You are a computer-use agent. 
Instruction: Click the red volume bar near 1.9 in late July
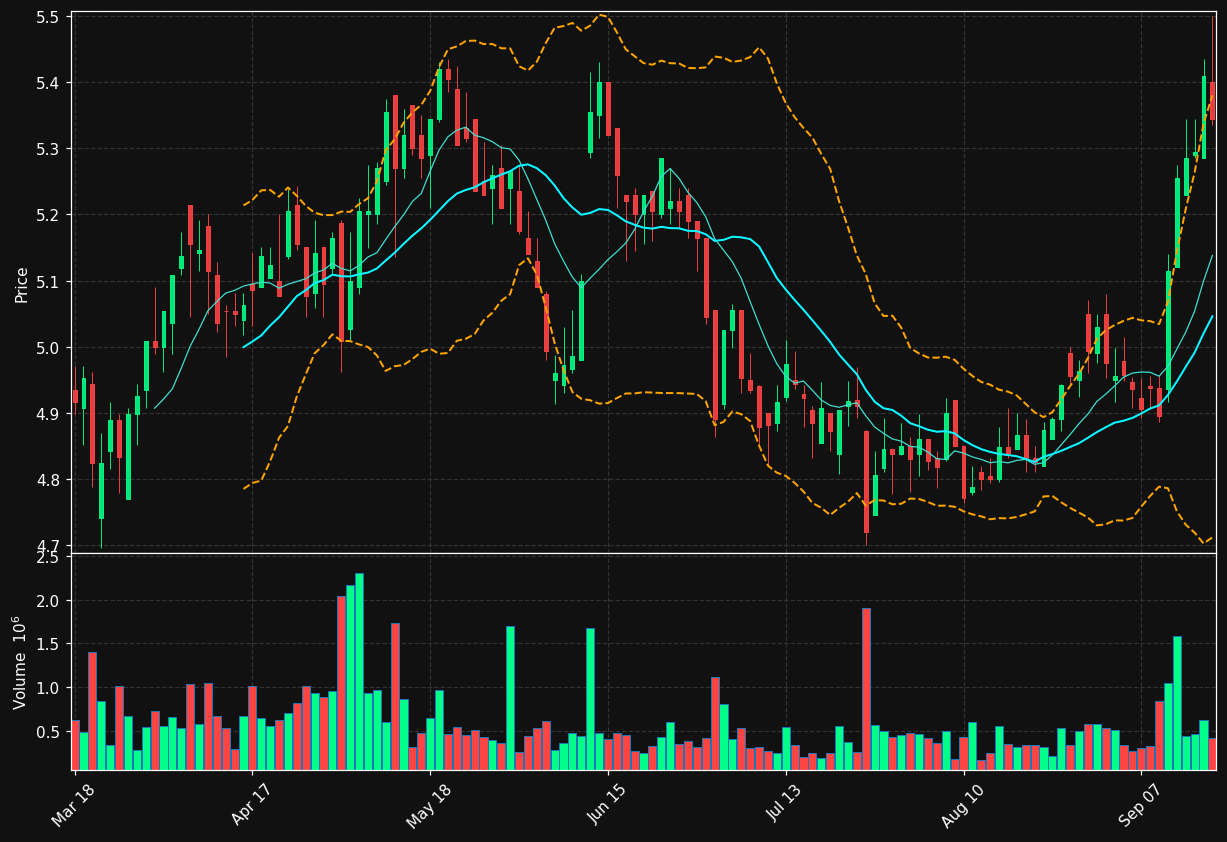866,689
